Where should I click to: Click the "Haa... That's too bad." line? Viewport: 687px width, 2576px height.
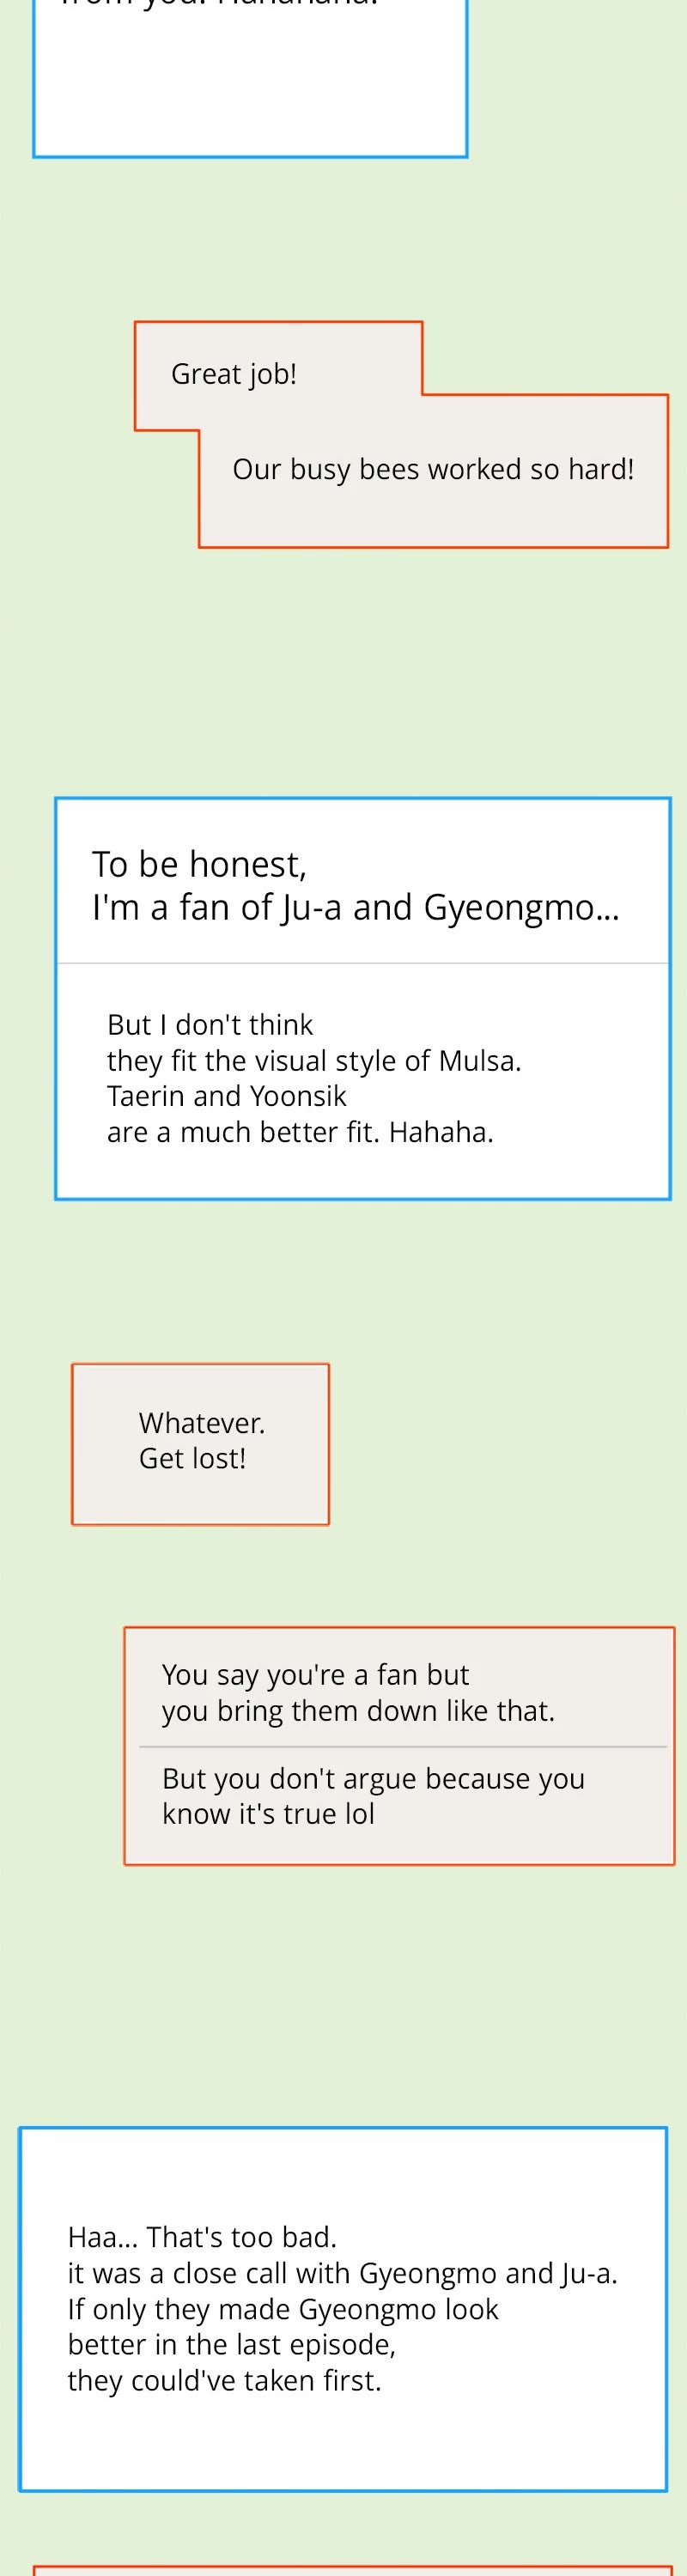(202, 2237)
